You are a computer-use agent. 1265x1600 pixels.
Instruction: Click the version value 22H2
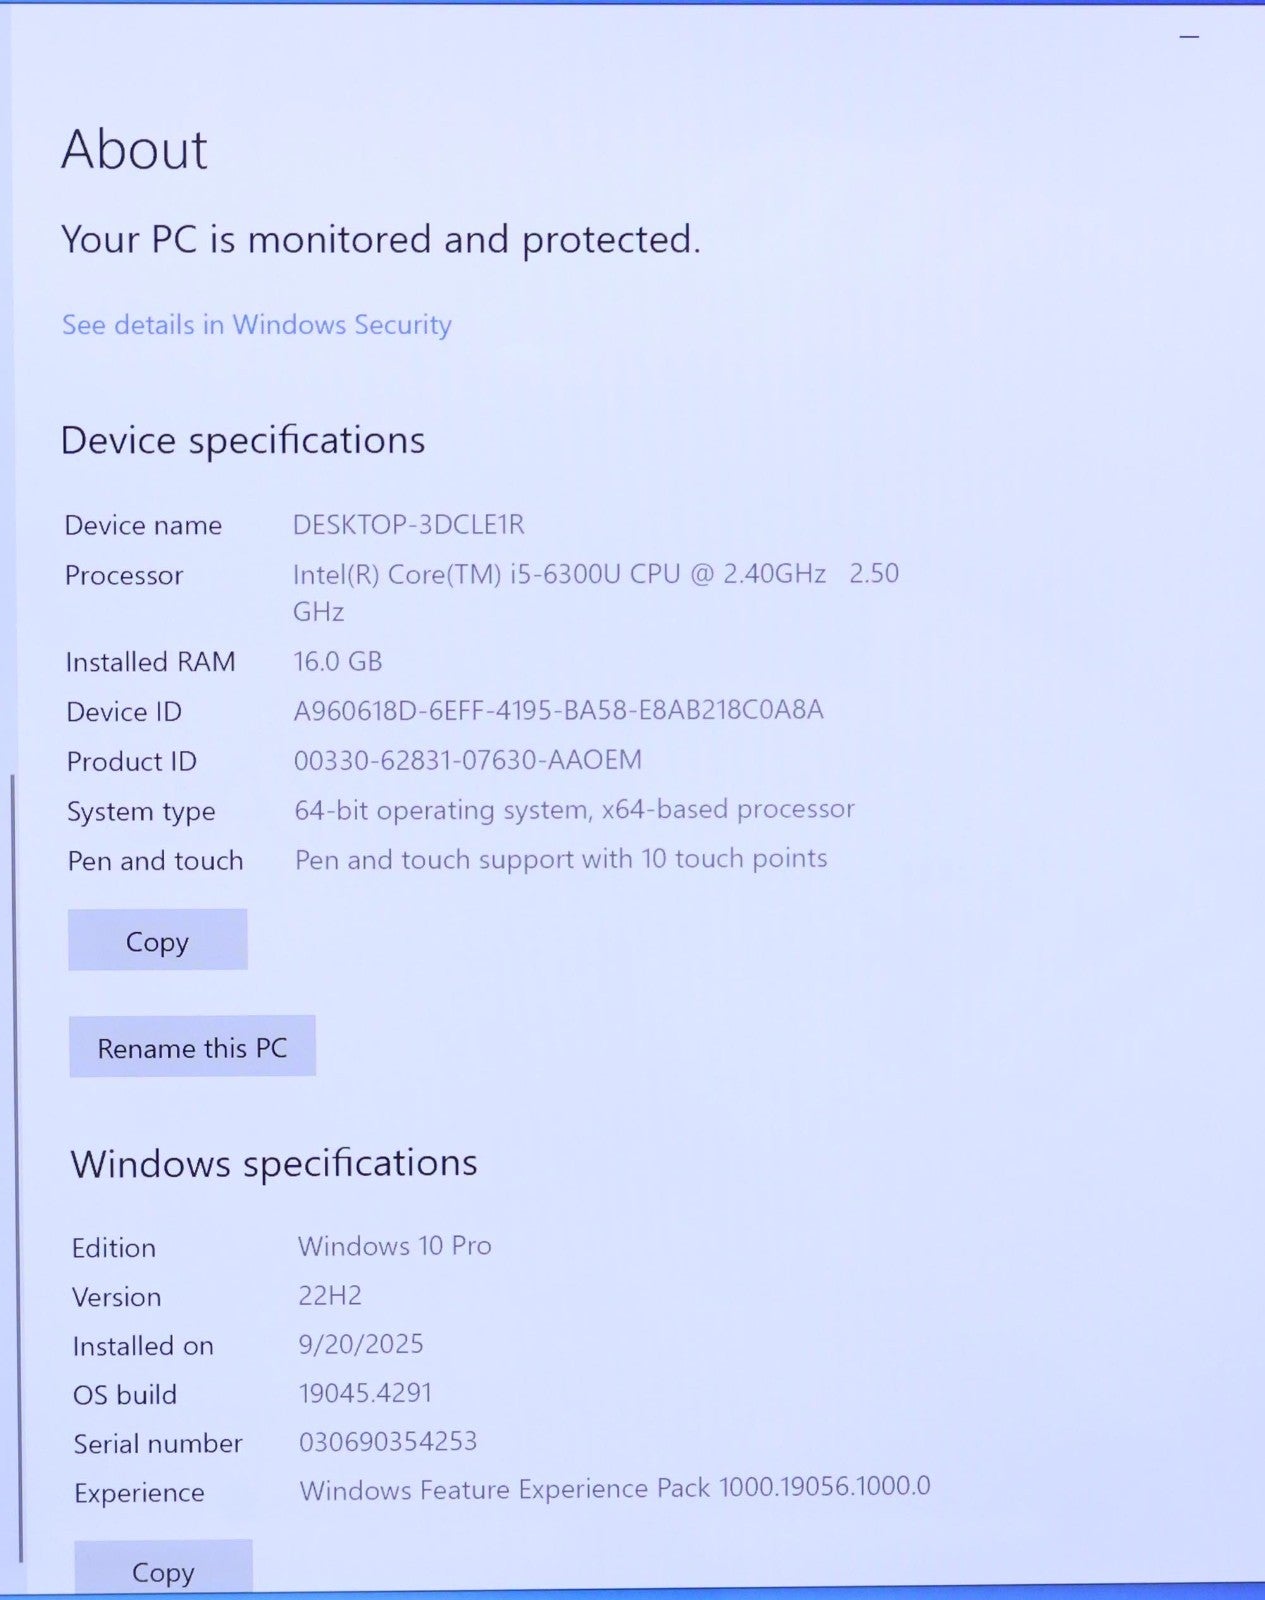[330, 1296]
